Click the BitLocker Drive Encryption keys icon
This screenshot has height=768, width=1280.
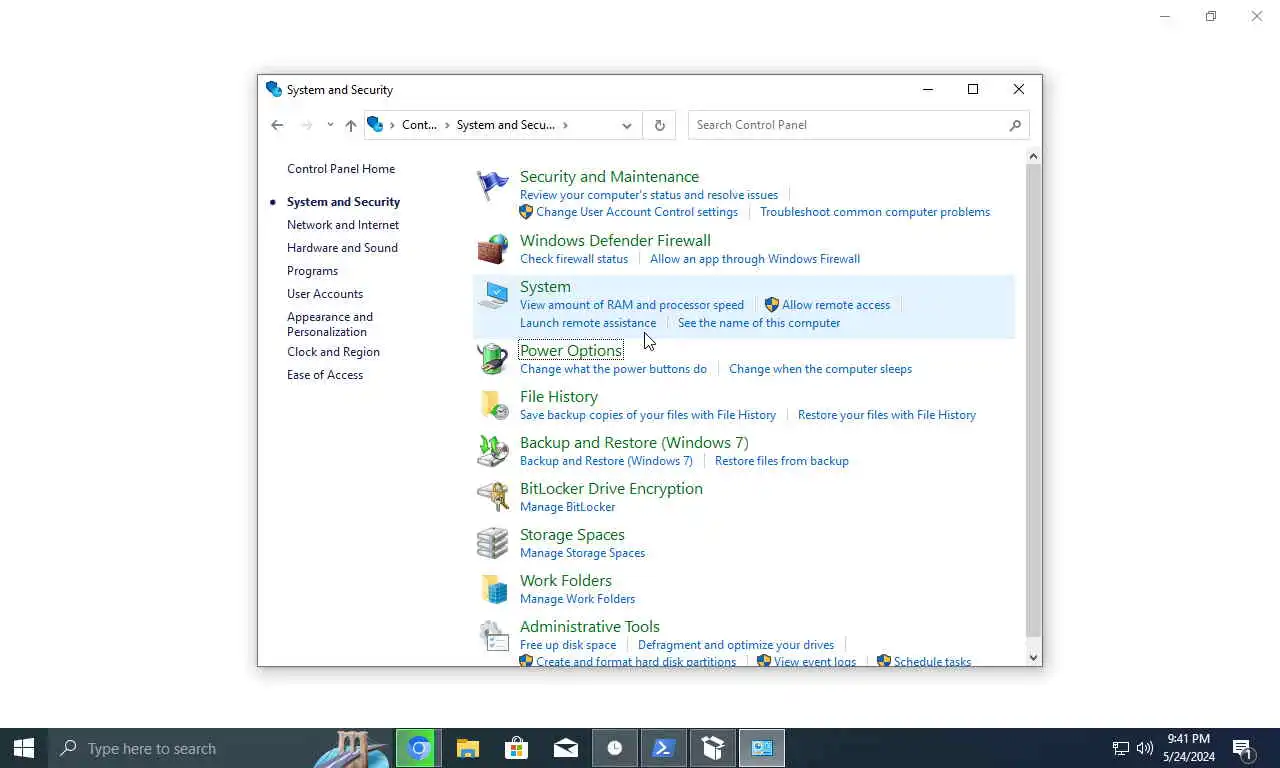492,497
